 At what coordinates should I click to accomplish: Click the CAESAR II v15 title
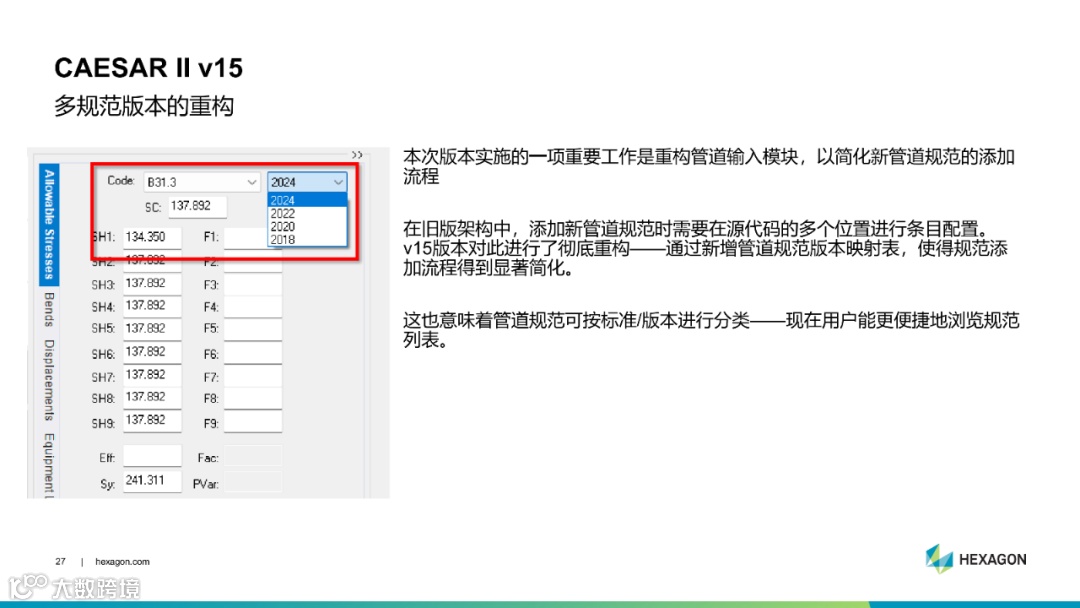[x=149, y=68]
